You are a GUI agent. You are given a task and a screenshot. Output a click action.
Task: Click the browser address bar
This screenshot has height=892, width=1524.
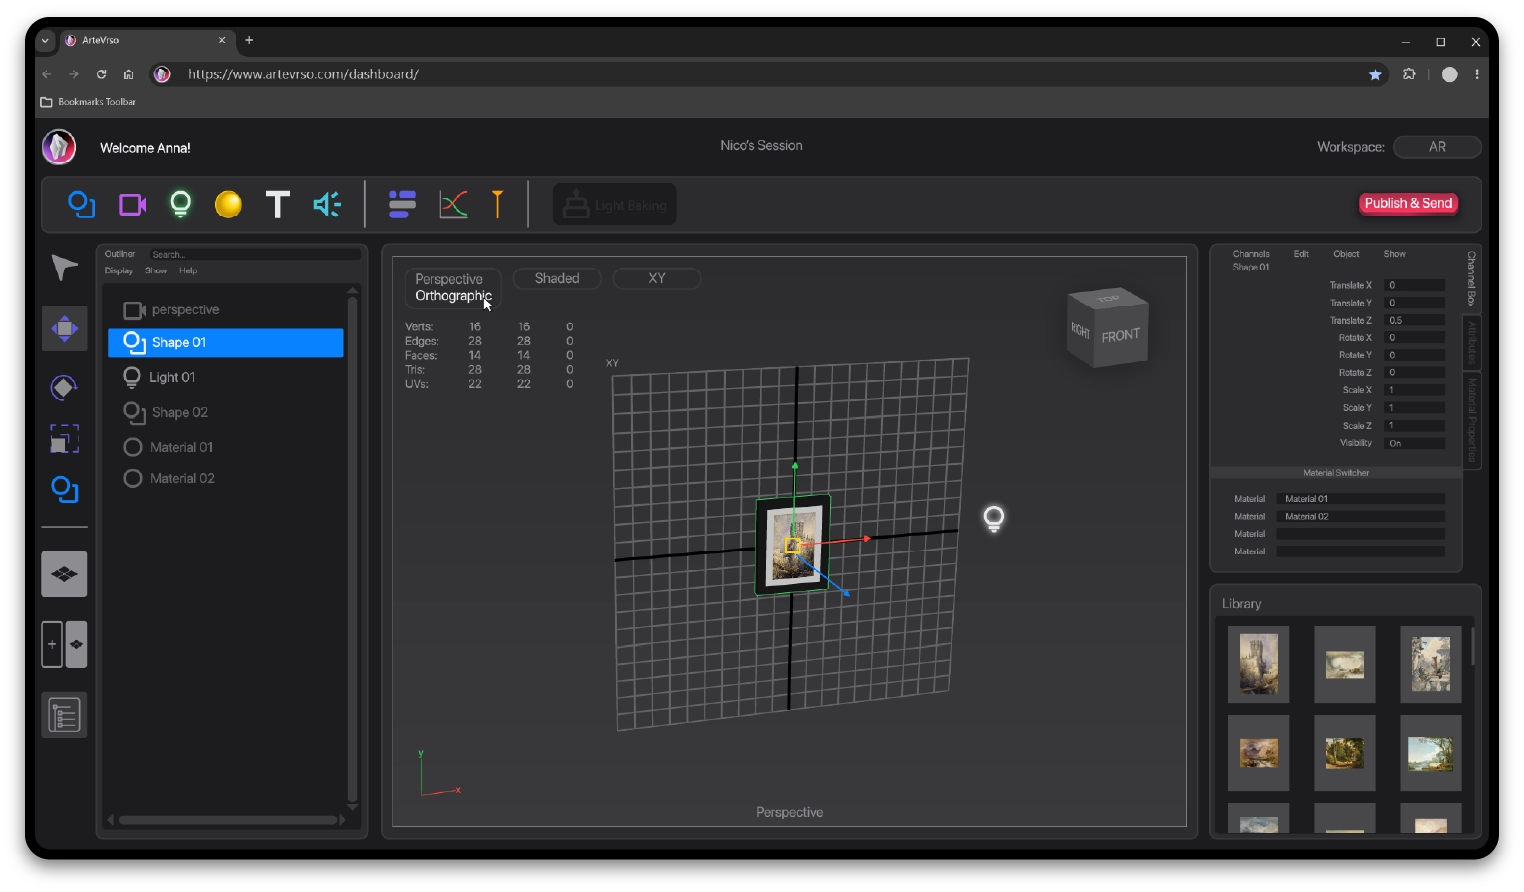click(770, 74)
